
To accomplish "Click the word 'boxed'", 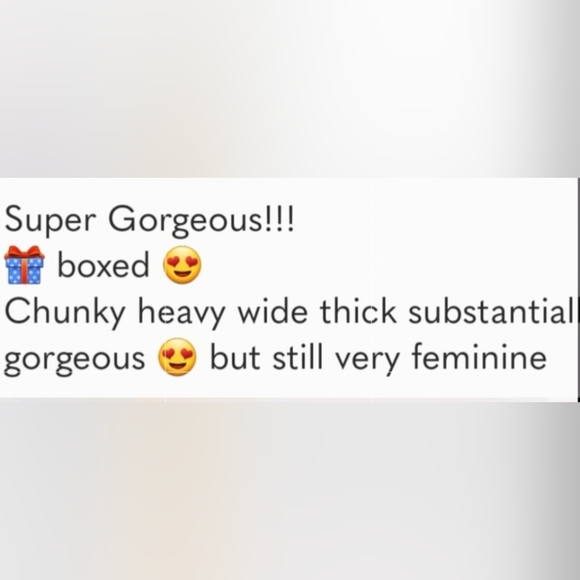I will pos(104,264).
